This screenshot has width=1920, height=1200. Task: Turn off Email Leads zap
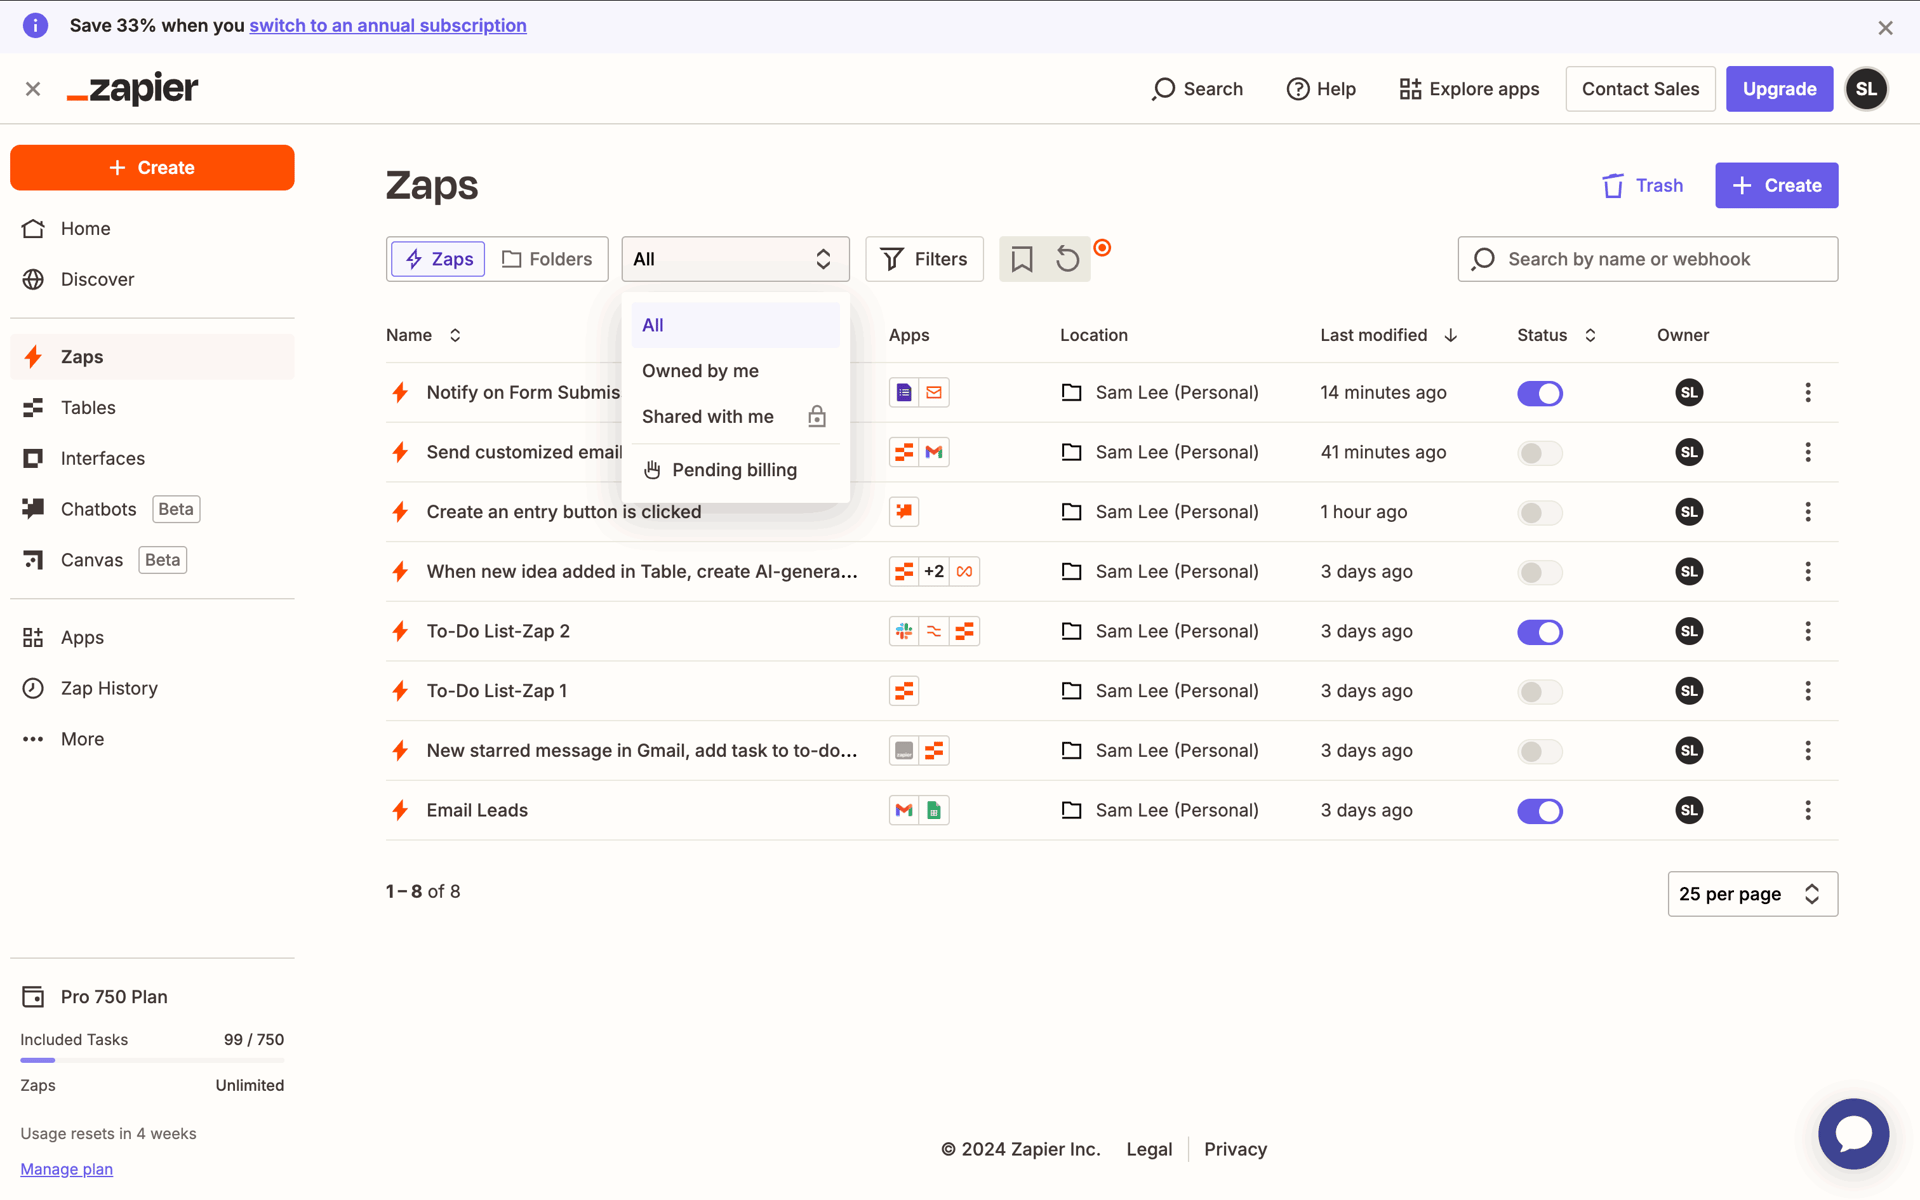[1539, 811]
